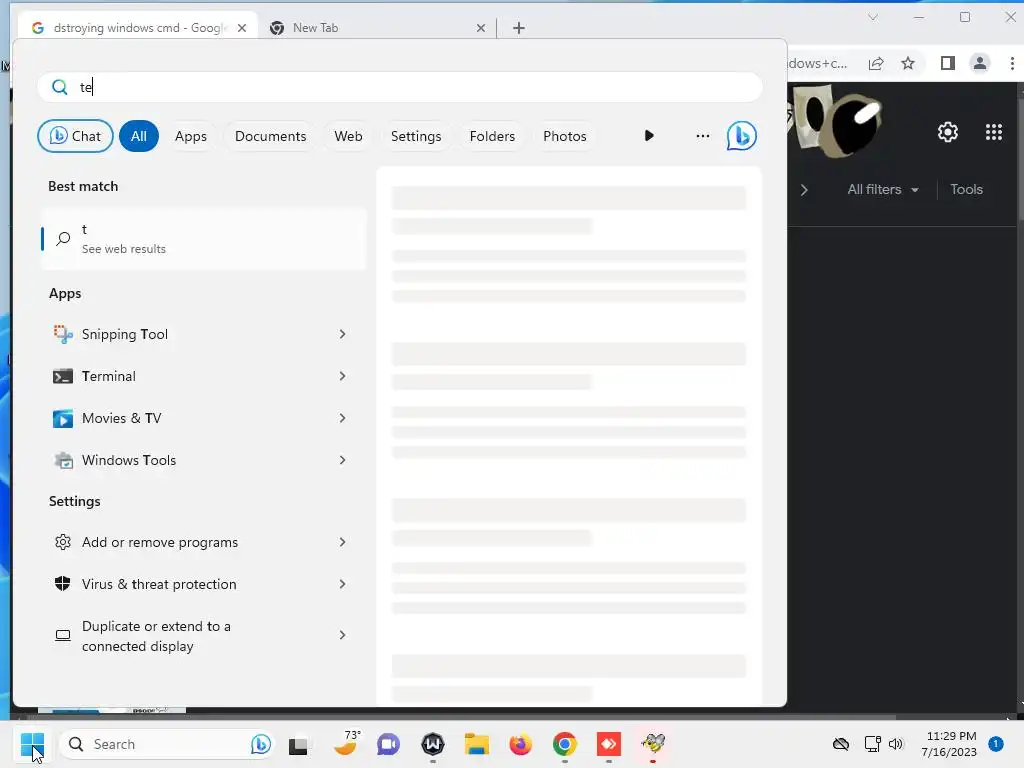Open Virus & threat protection setting
Screen dimensions: 1024x768
coord(203,584)
